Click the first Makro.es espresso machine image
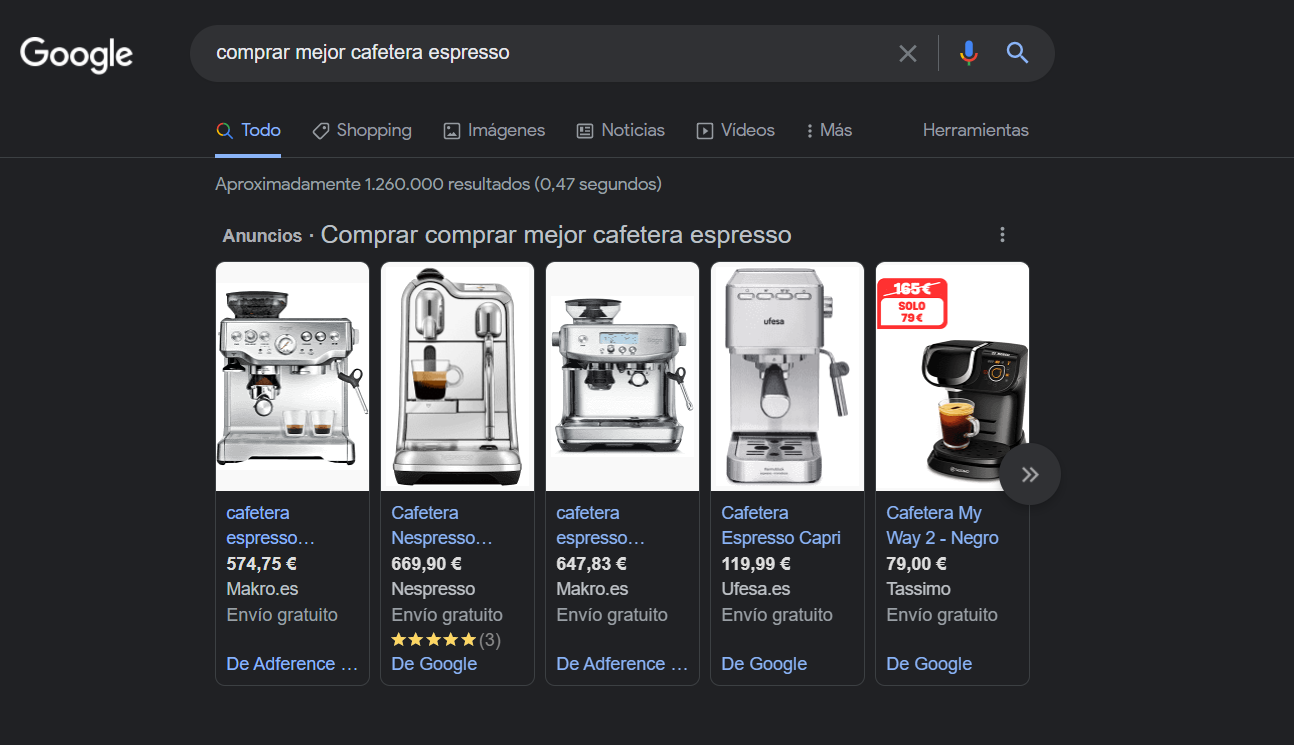Viewport: 1294px width, 745px height. (x=292, y=376)
